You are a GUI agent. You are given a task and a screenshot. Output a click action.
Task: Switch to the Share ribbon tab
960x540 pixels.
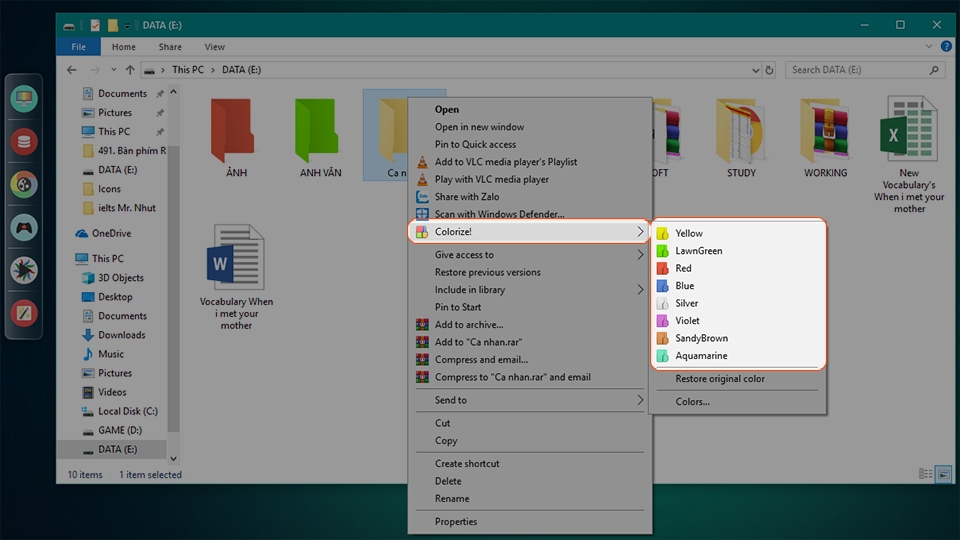[x=170, y=47]
